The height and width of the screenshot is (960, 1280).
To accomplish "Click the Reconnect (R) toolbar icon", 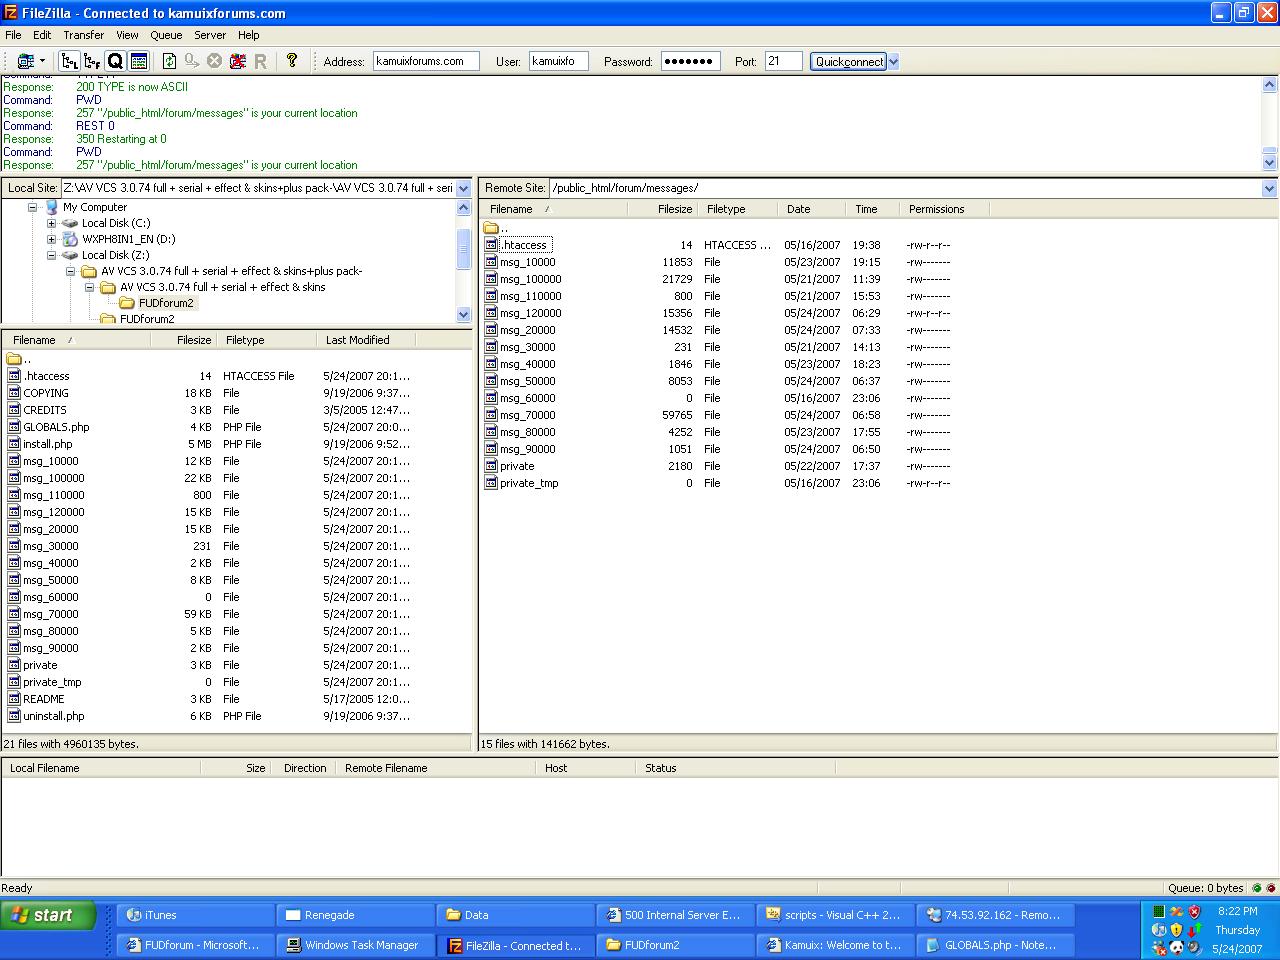I will pos(260,61).
